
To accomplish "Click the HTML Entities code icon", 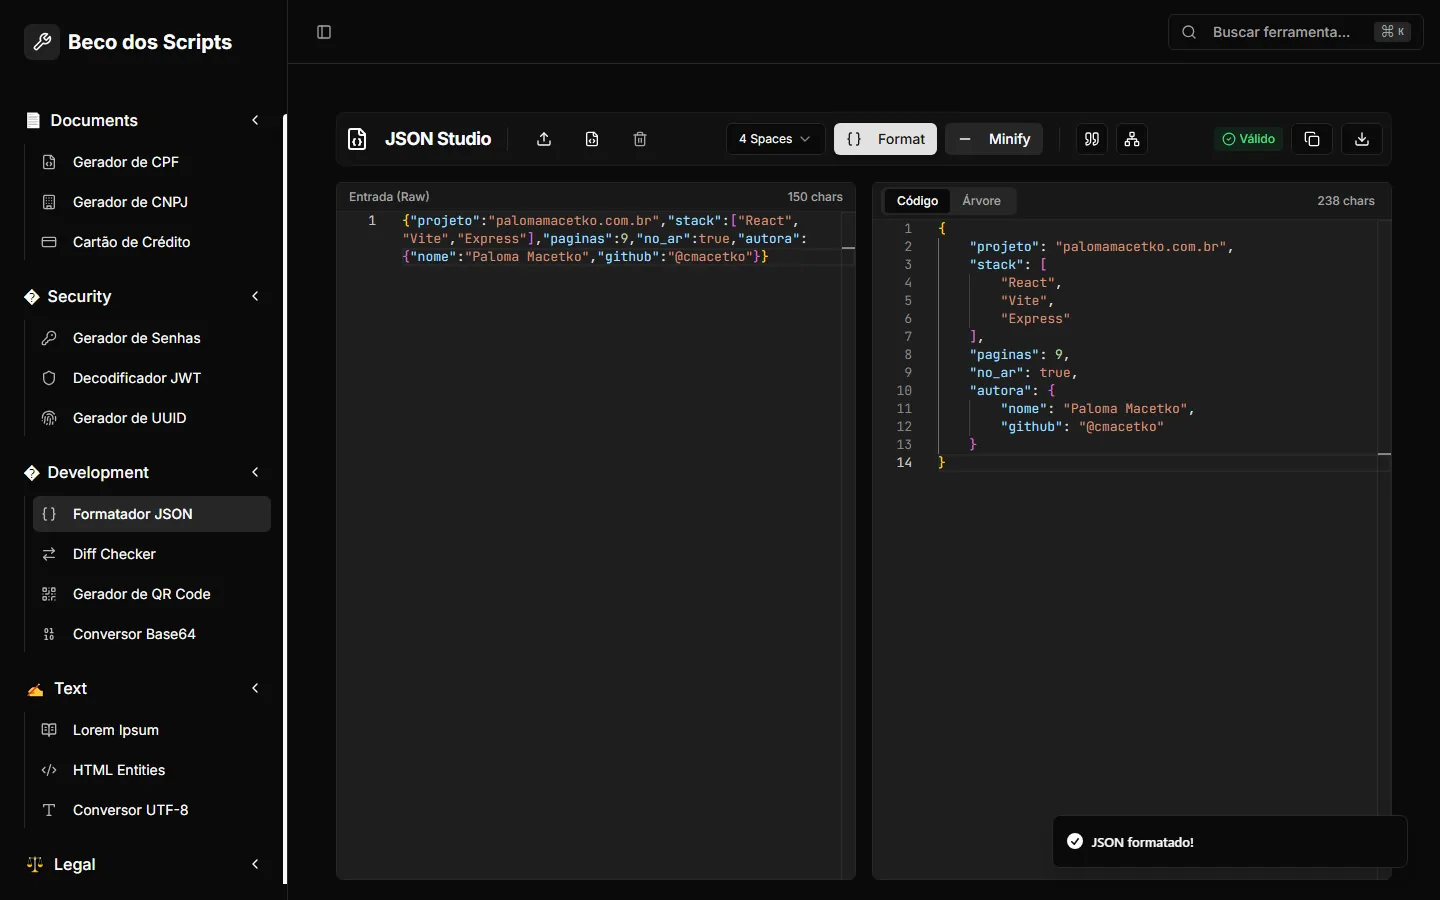I will pyautogui.click(x=49, y=770).
